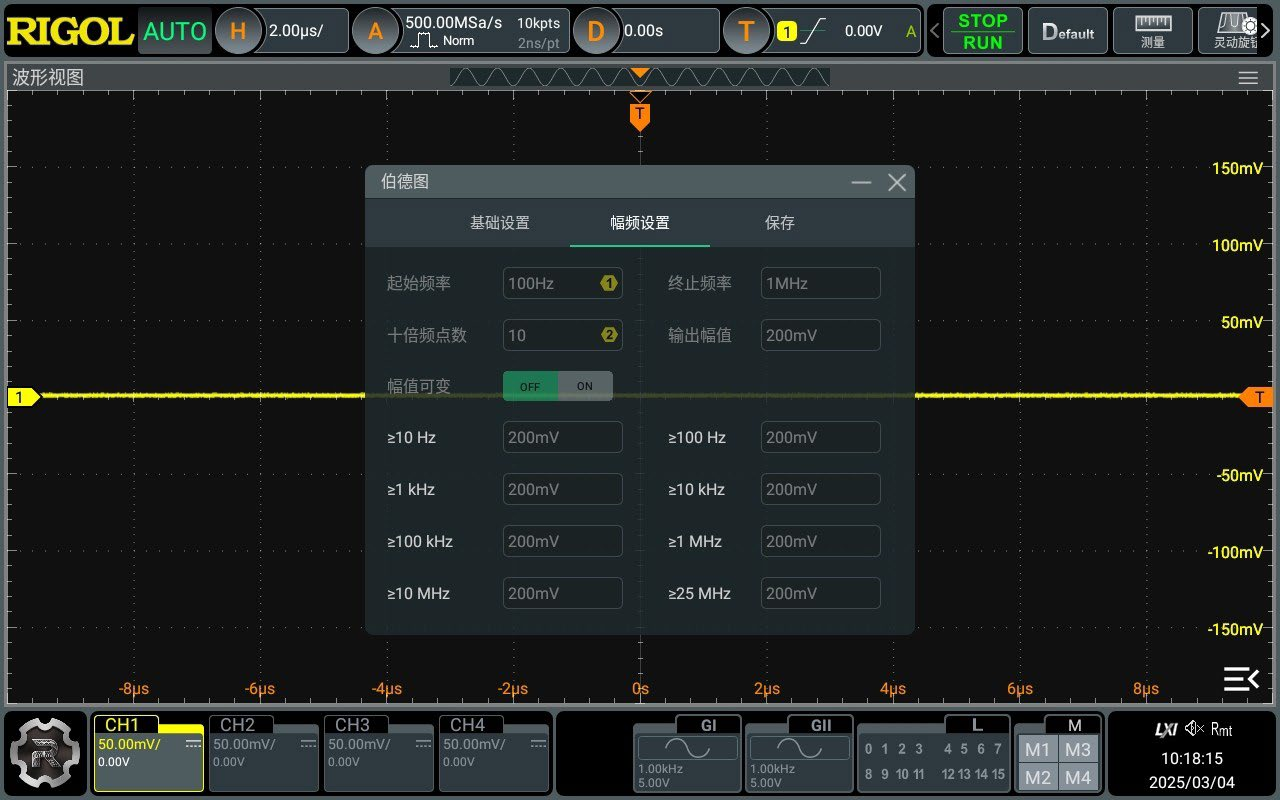Enable channel CH2 in the bottom bar
The image size is (1280, 800).
[264, 753]
